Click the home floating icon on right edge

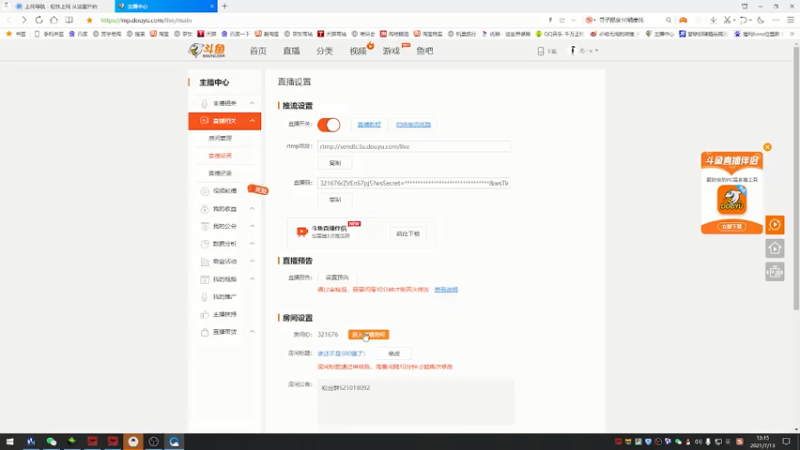(x=774, y=248)
